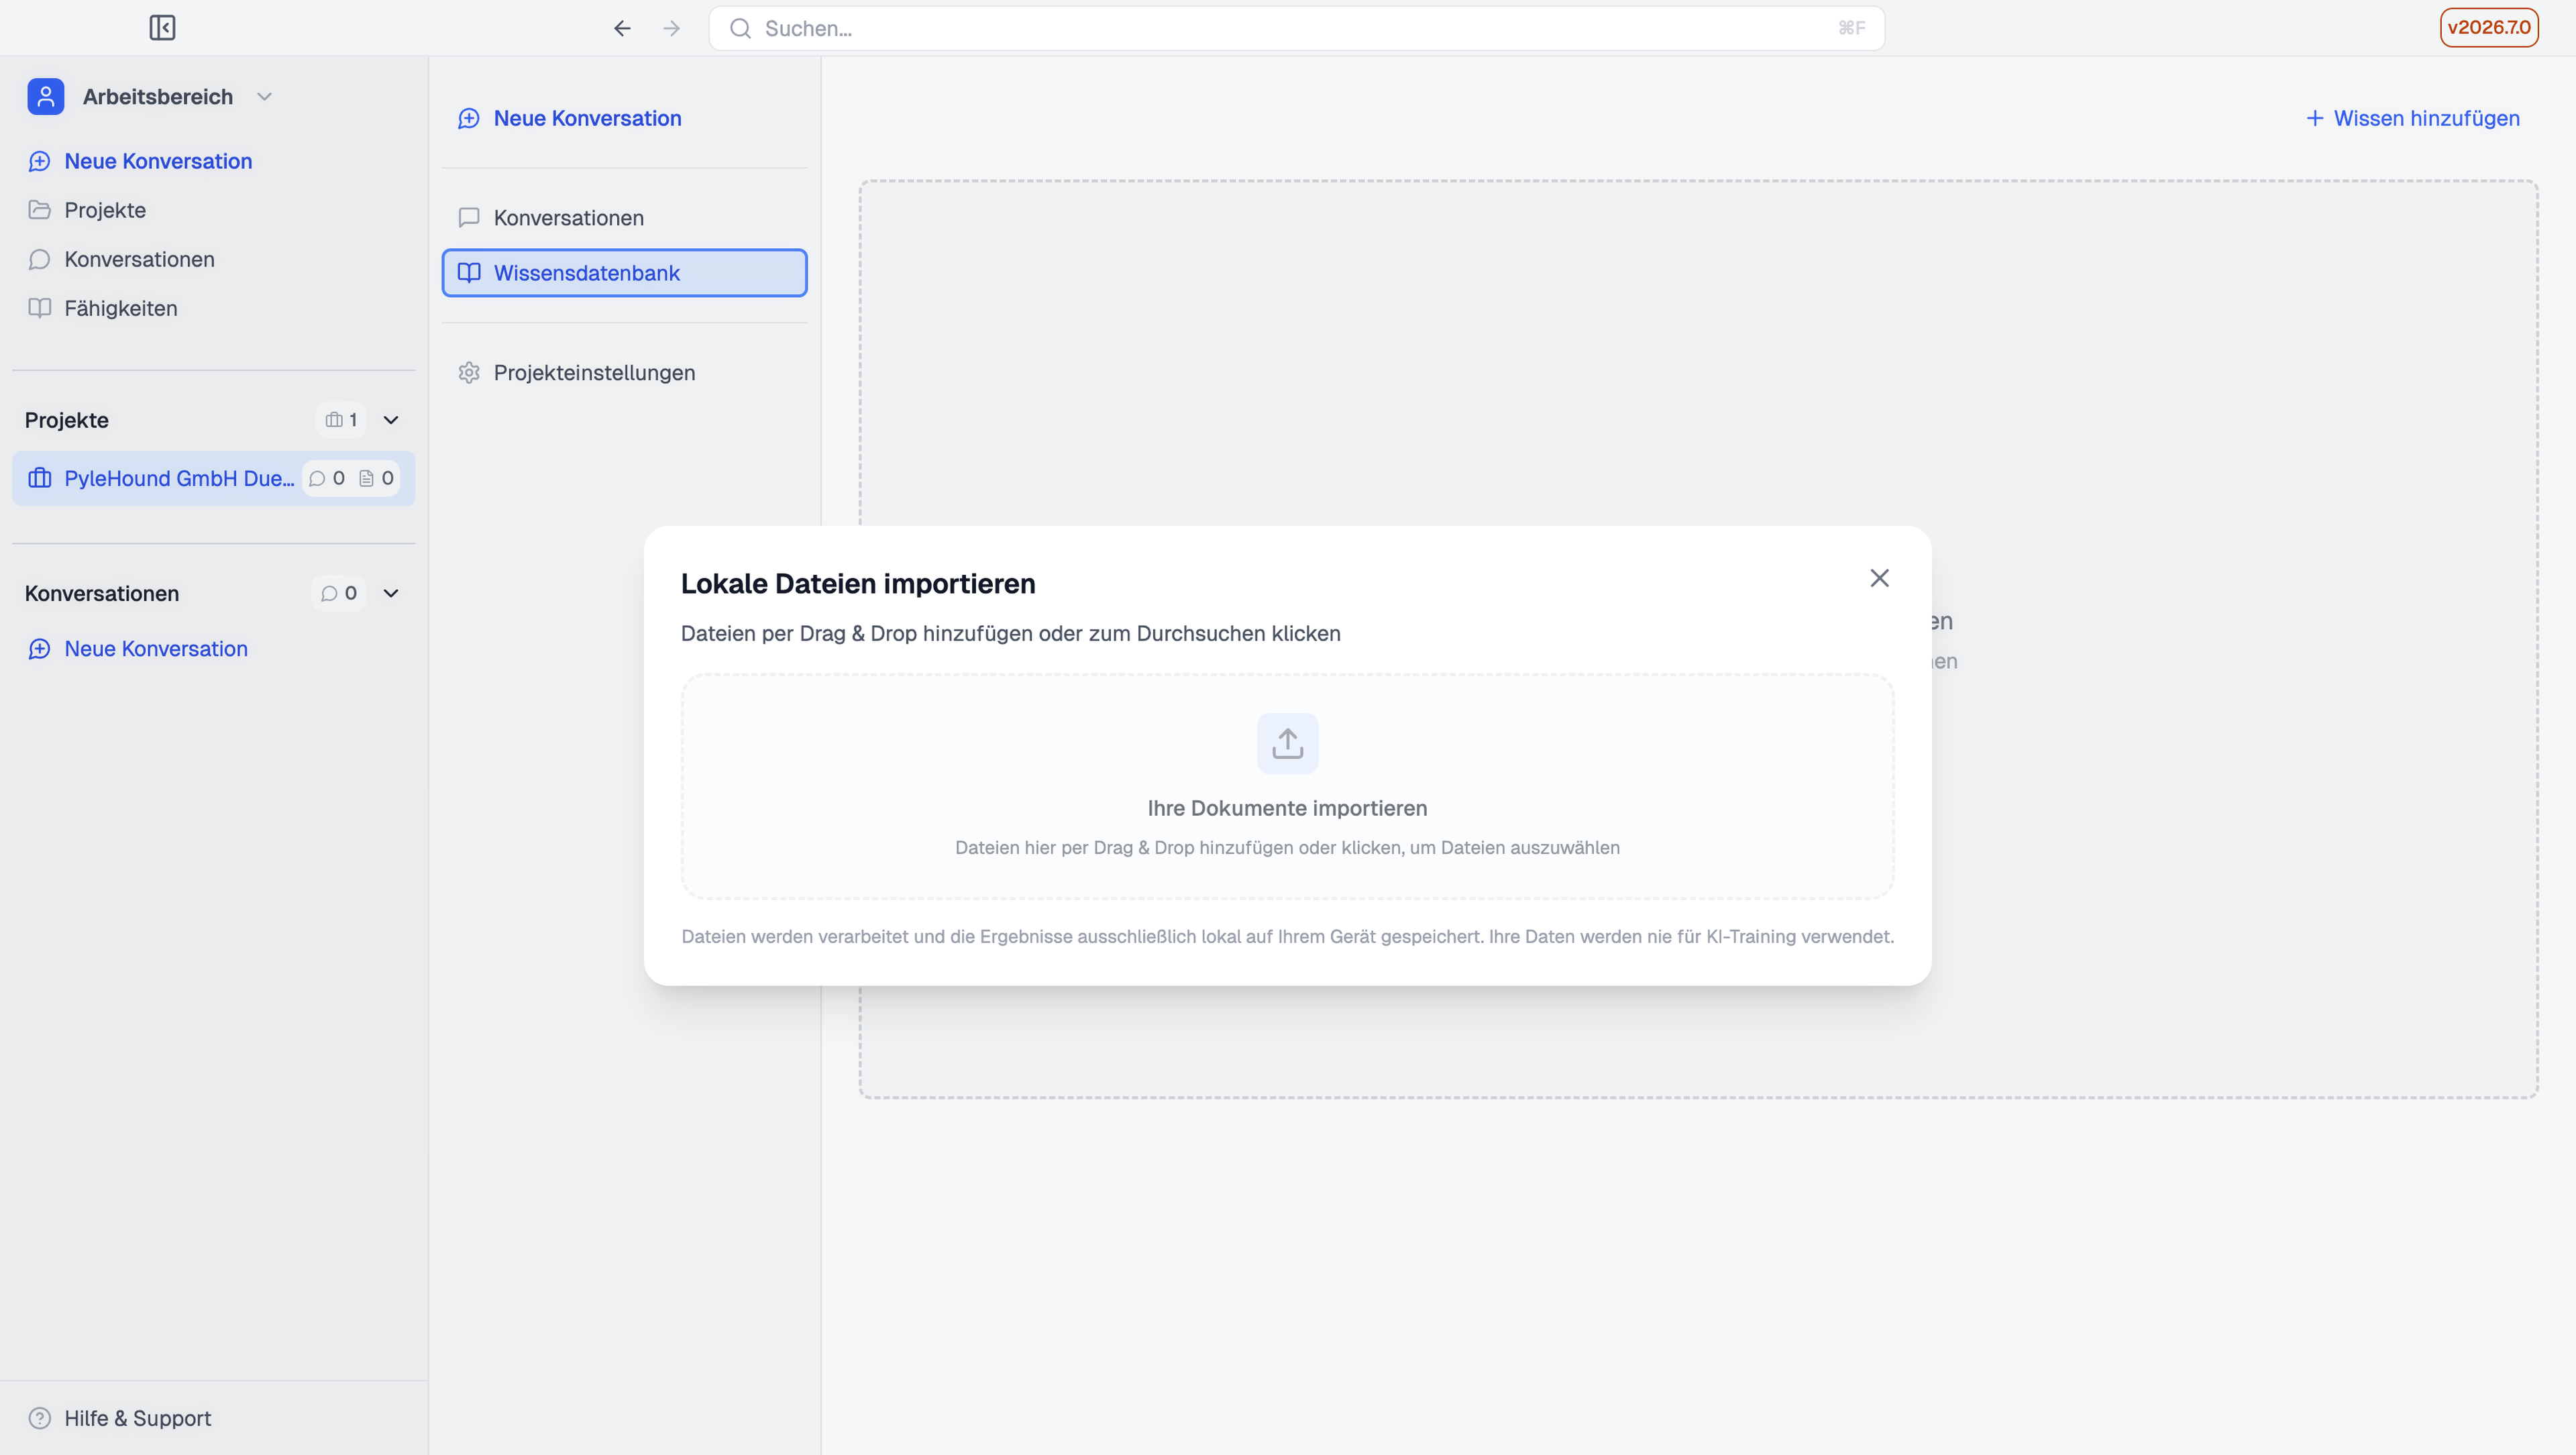Click Ihre Dokumente importieren dropzone text
Image resolution: width=2576 pixels, height=1455 pixels.
[x=1288, y=808]
